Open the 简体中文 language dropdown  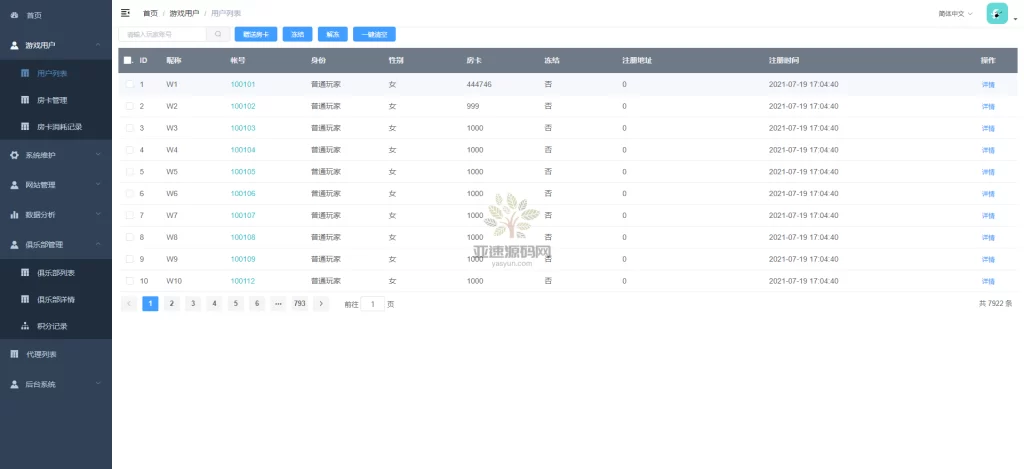pos(955,14)
